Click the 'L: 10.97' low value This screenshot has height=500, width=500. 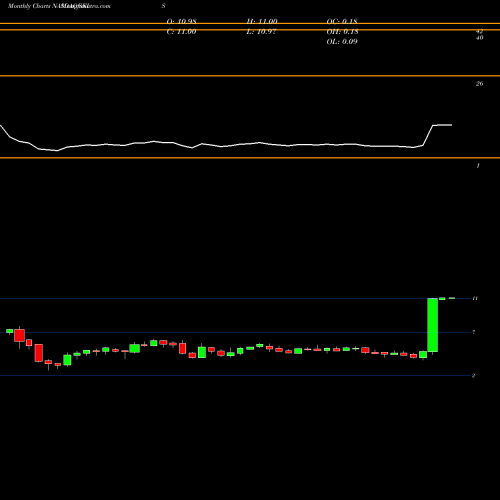coord(261,32)
